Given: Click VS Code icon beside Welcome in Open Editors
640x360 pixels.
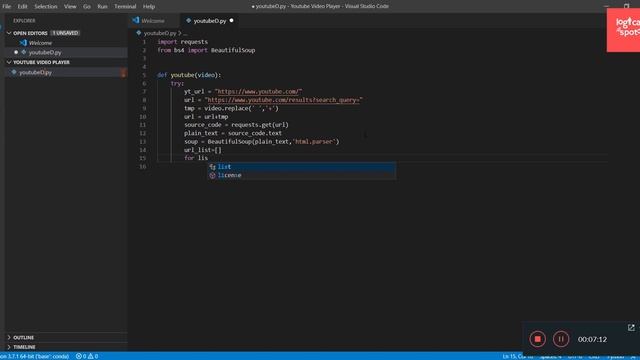Looking at the screenshot, I should [x=23, y=43].
